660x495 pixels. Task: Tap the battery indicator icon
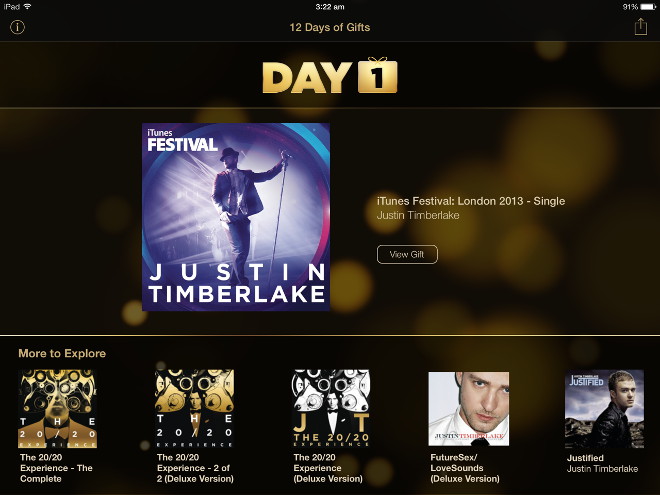pos(648,7)
